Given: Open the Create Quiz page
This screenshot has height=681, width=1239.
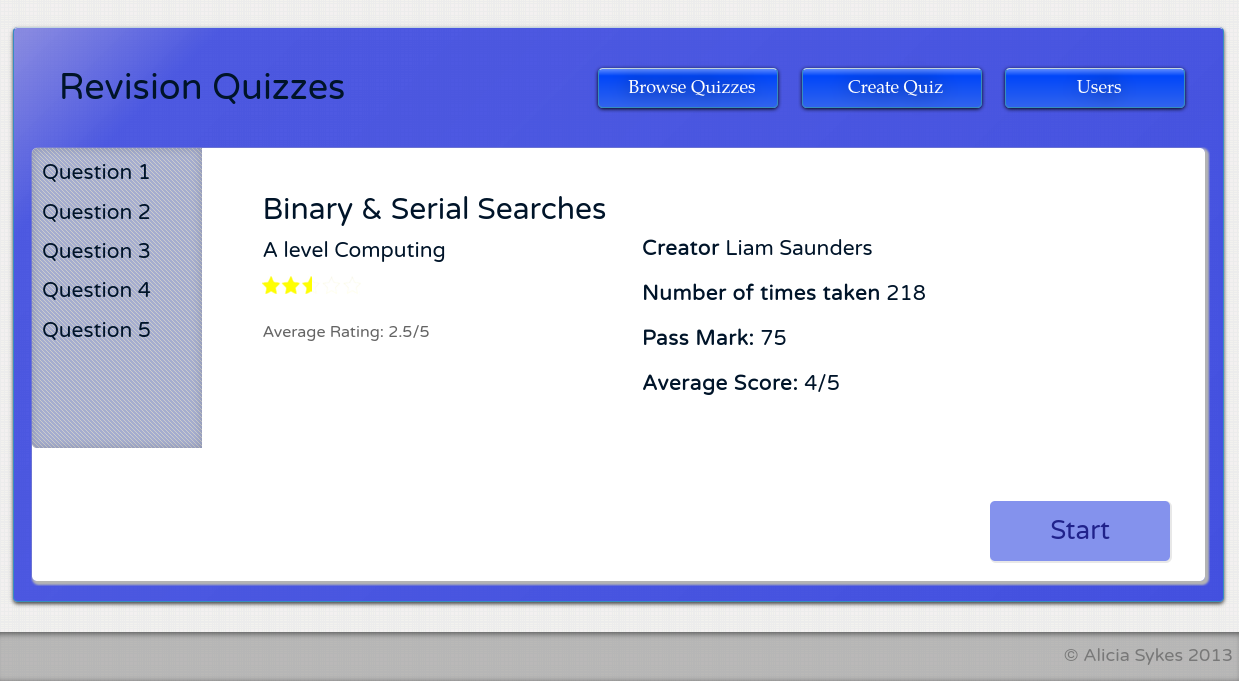Looking at the screenshot, I should coord(891,88).
